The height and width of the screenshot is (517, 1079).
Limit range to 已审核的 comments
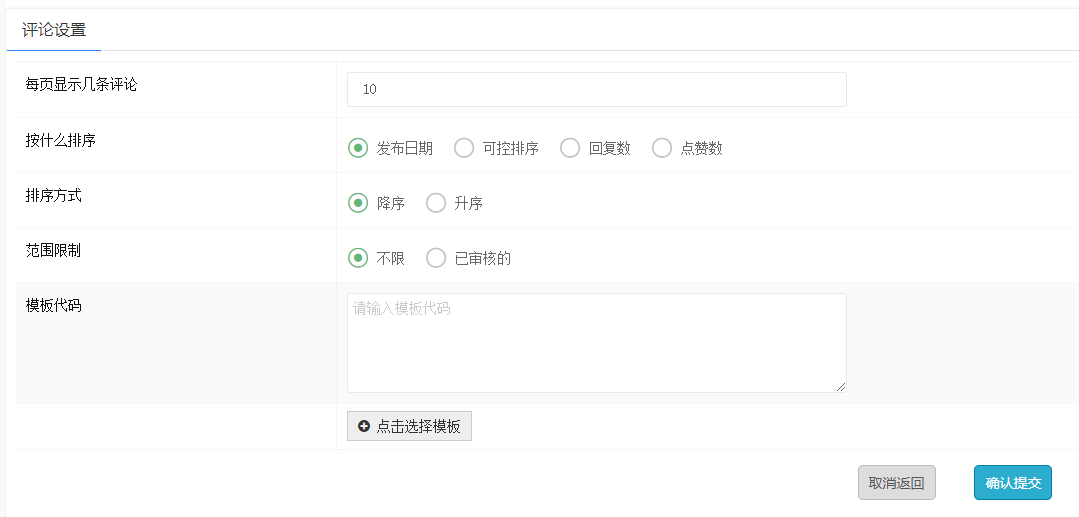point(436,258)
